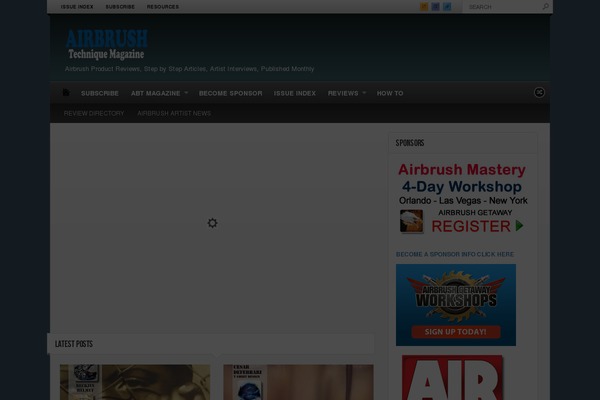Open Issue Index in main navigation

[295, 93]
